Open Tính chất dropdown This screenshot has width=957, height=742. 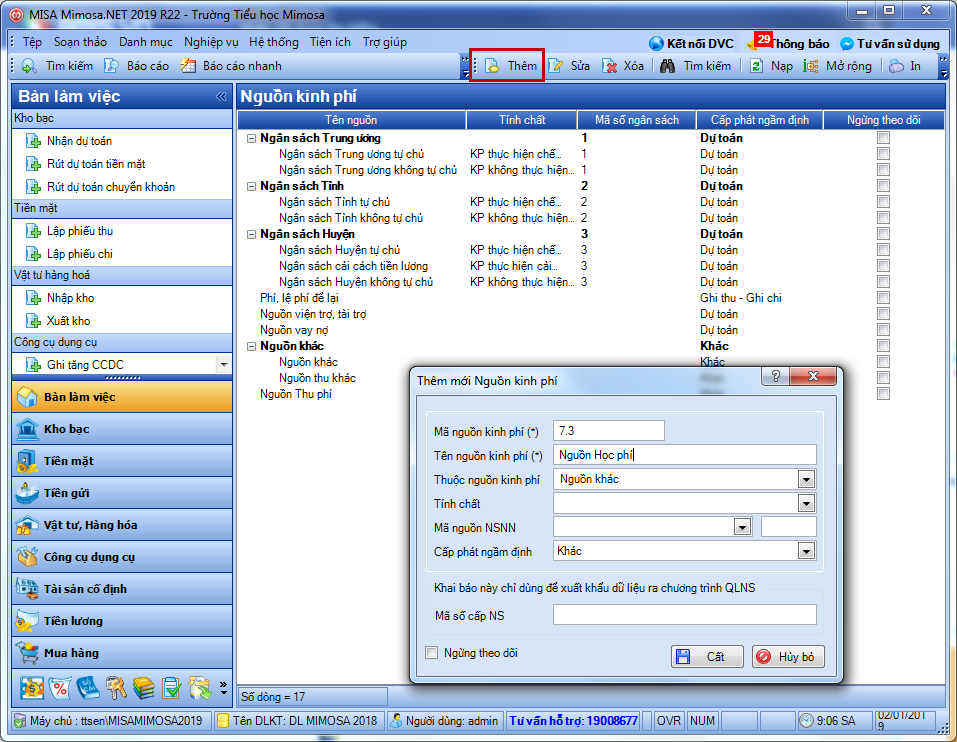click(x=806, y=503)
